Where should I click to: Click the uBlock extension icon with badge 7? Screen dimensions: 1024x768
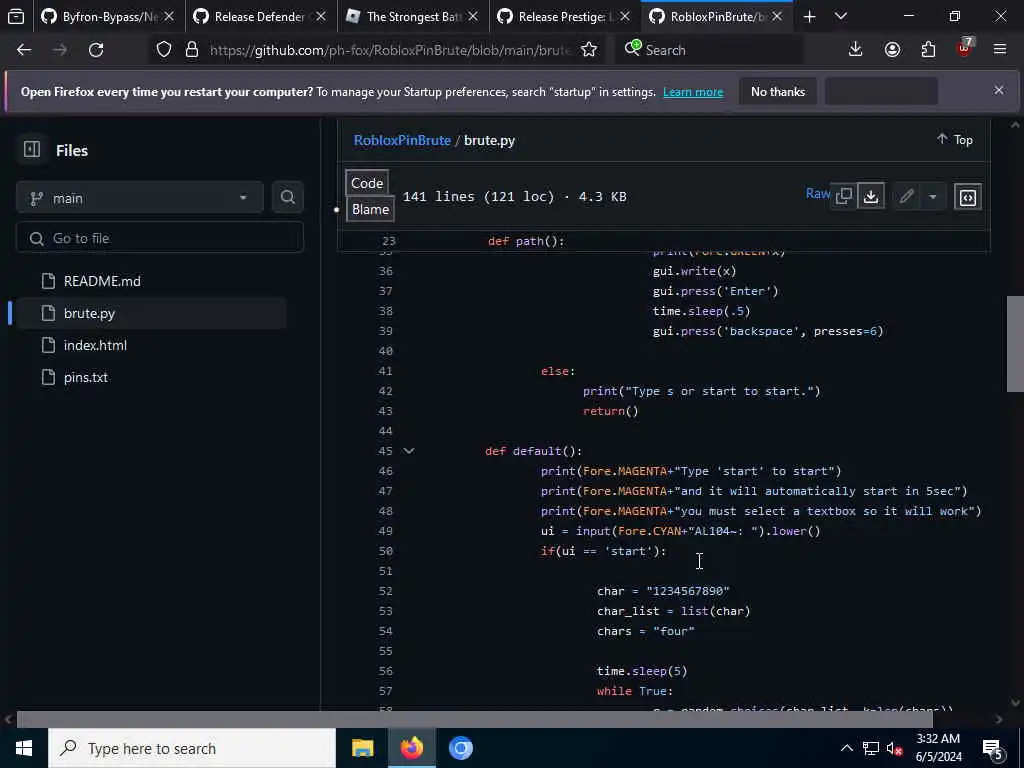(965, 48)
